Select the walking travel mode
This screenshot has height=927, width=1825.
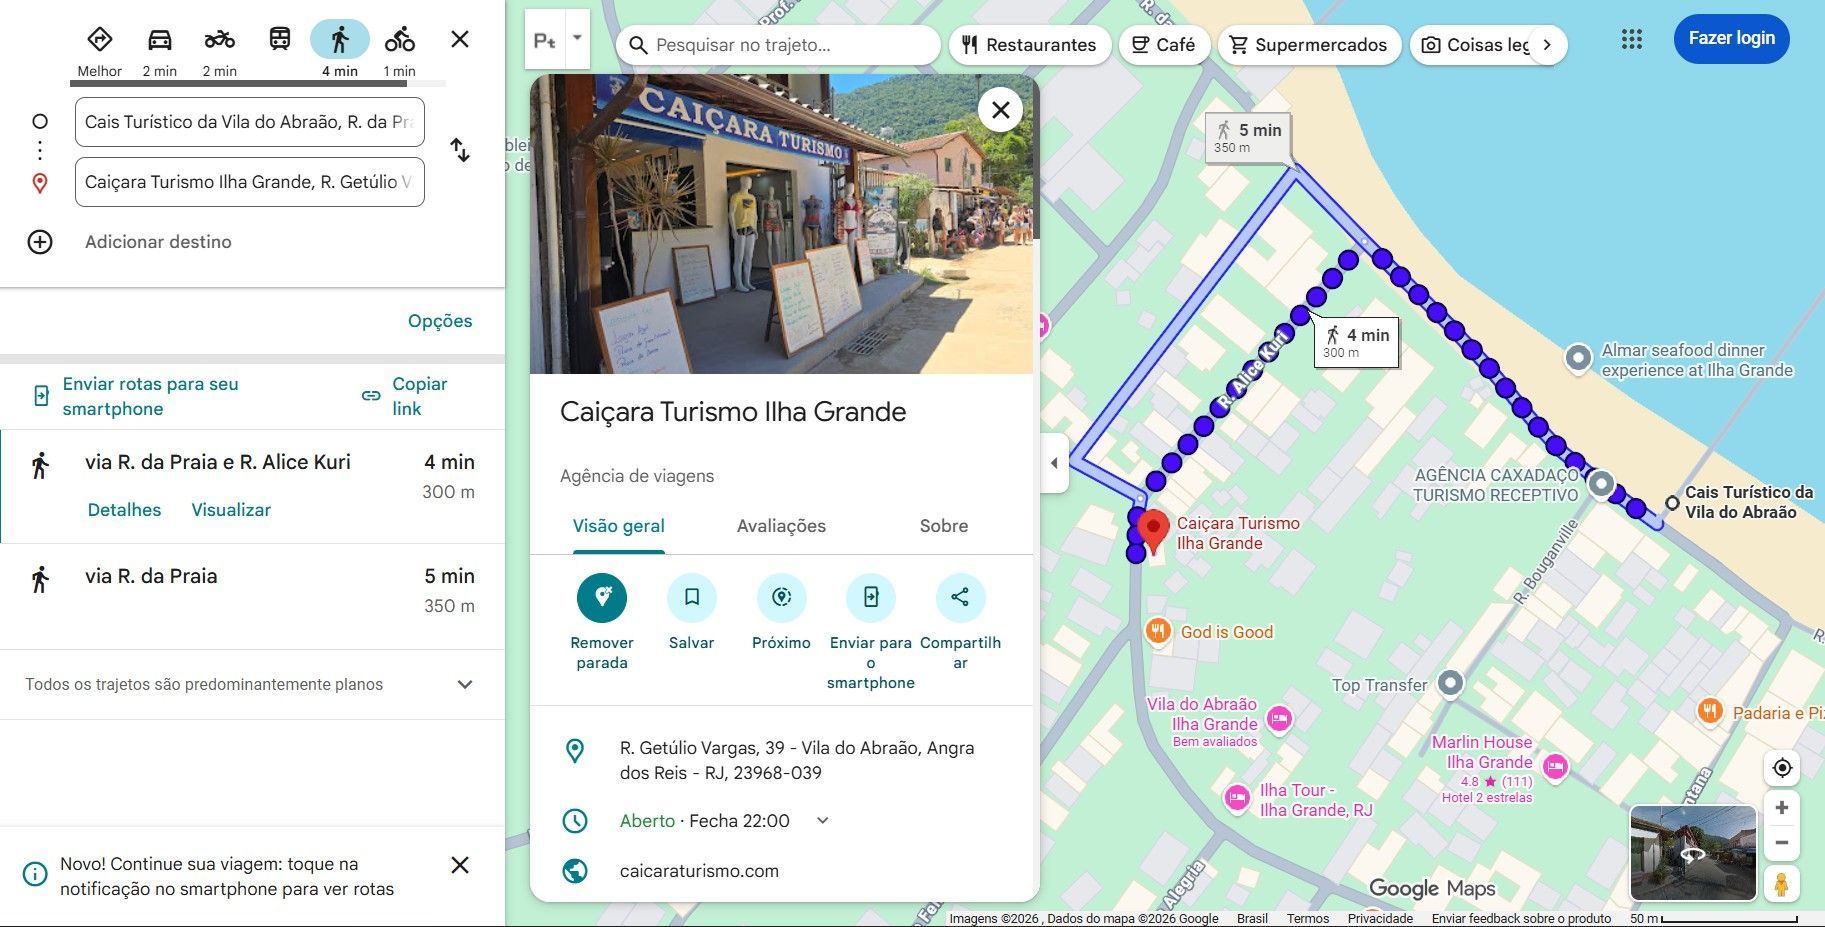(340, 50)
